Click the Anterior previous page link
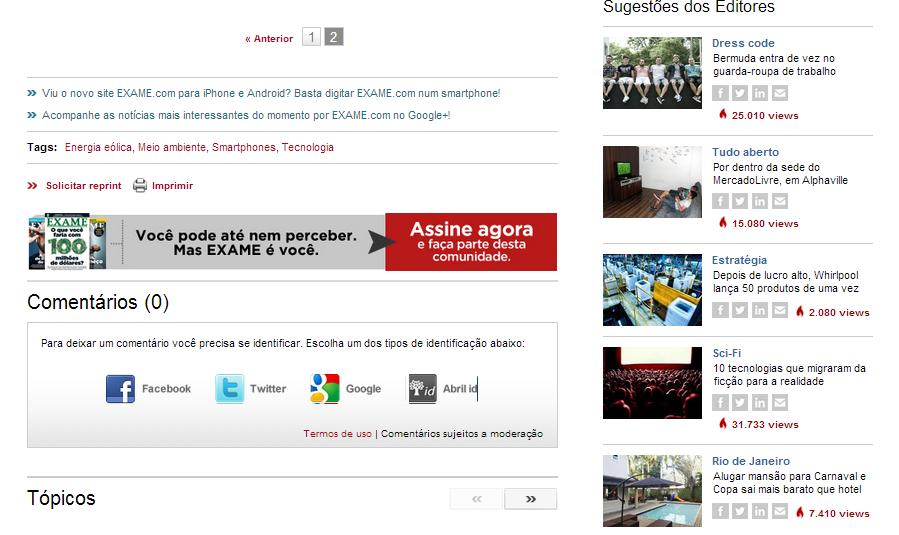The width and height of the screenshot is (899, 535). [269, 39]
